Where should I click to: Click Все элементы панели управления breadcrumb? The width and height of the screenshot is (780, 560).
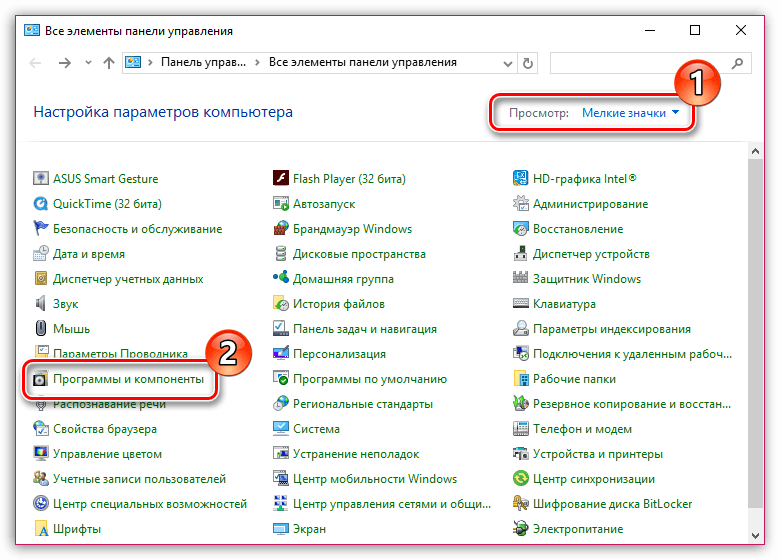[363, 62]
